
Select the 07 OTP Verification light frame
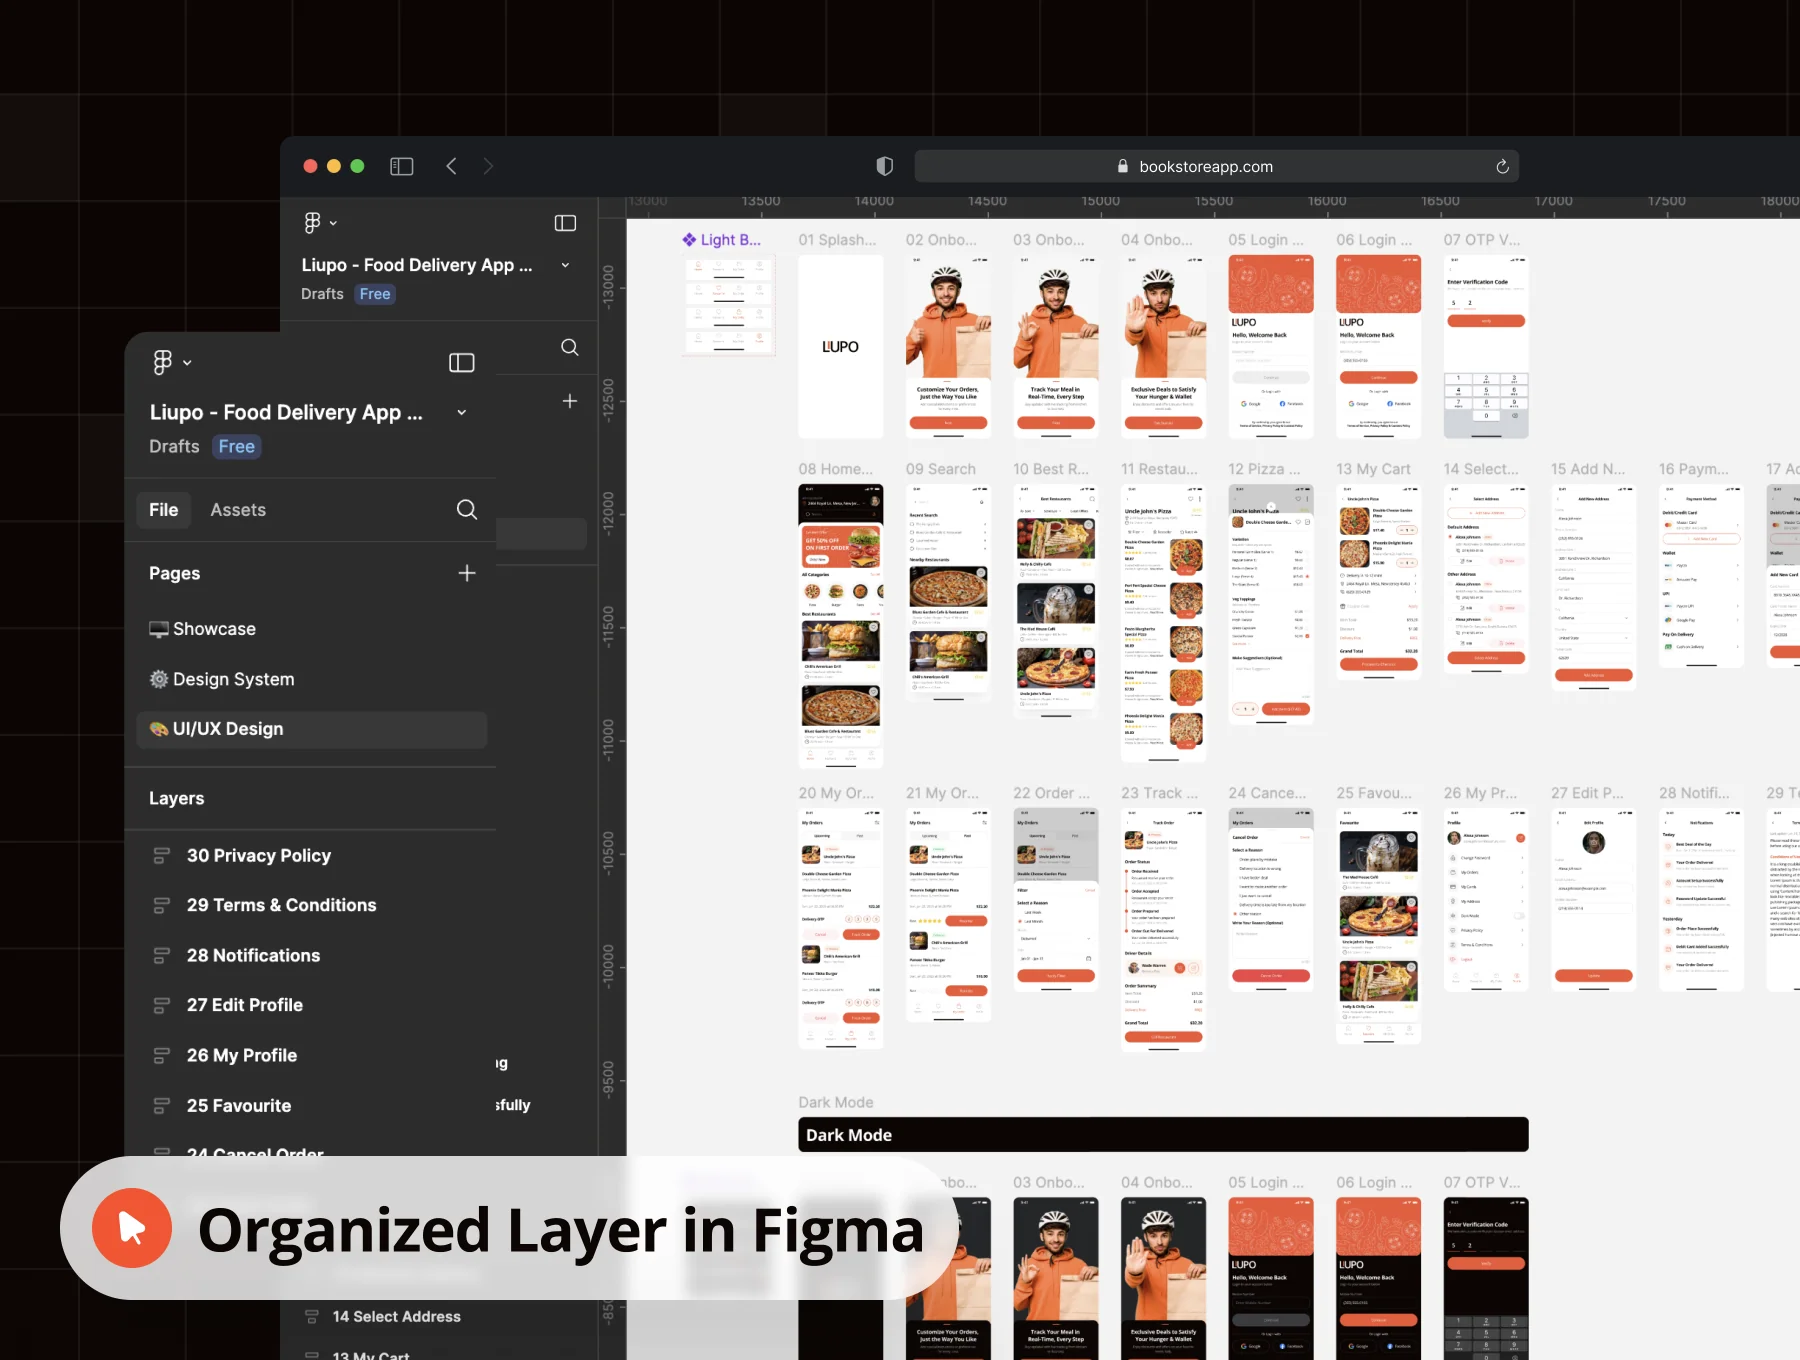[x=1486, y=347]
